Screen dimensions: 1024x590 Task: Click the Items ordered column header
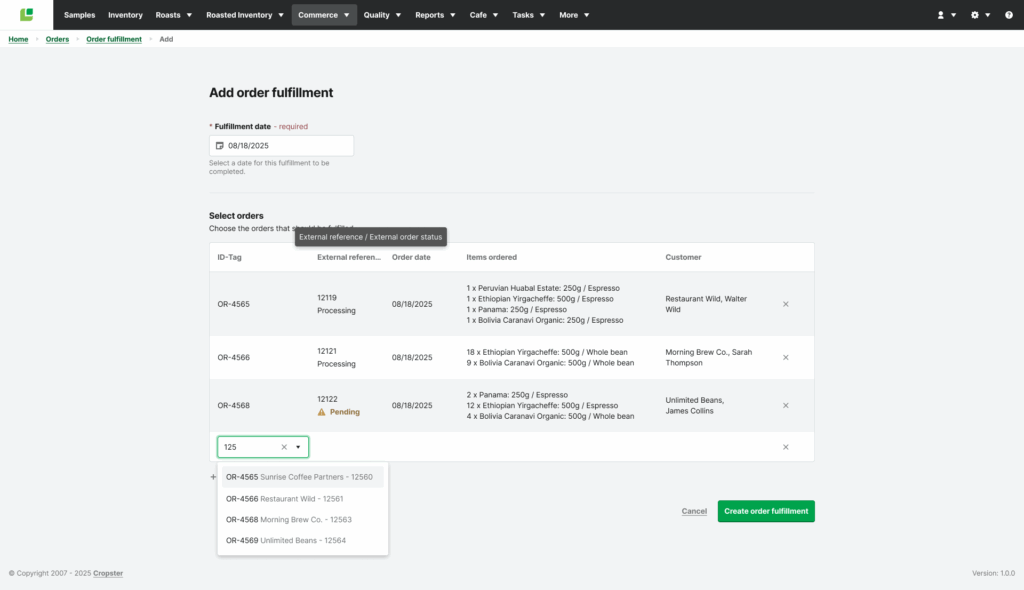(x=492, y=257)
